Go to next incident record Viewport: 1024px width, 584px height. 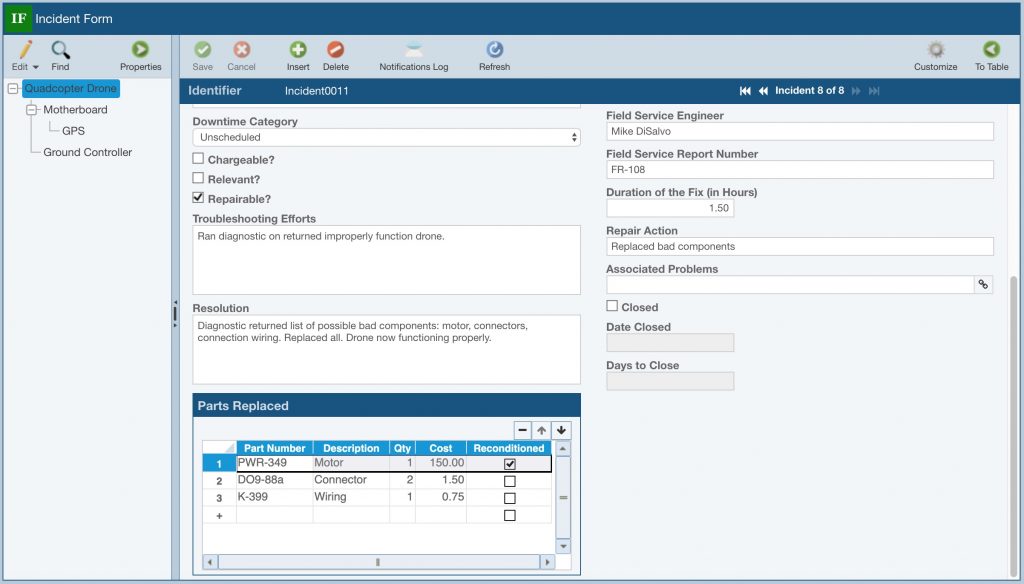coord(856,91)
